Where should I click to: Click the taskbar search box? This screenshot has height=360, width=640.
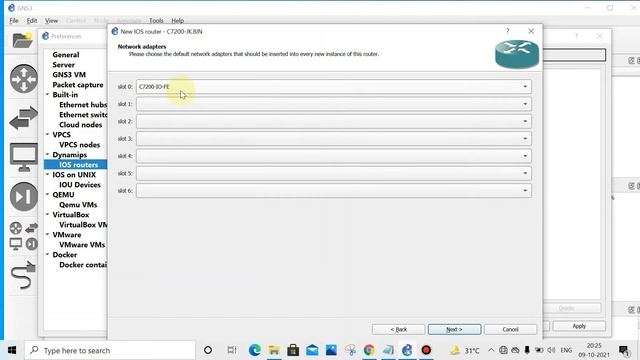click(110, 350)
